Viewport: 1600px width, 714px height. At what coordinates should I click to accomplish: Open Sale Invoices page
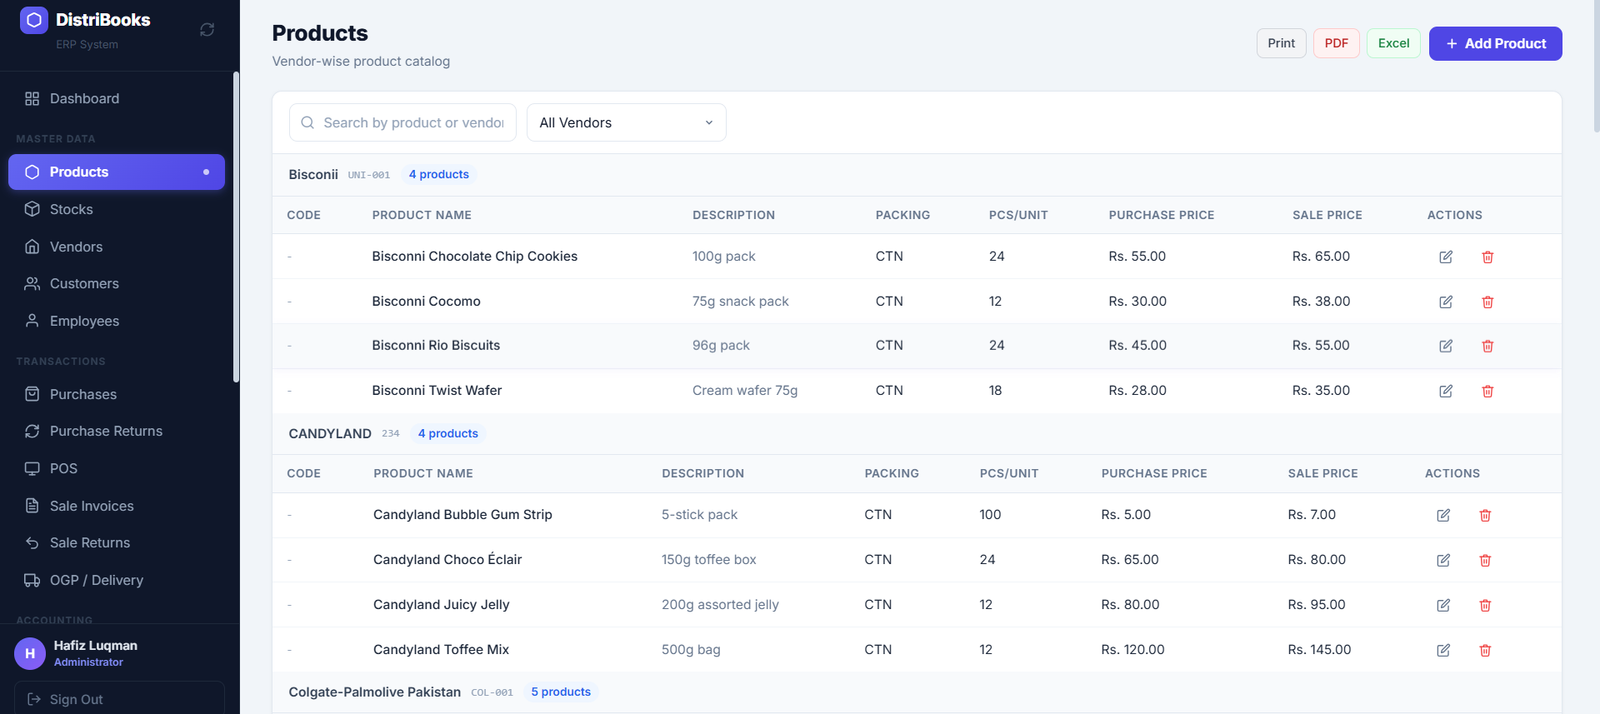(x=116, y=506)
